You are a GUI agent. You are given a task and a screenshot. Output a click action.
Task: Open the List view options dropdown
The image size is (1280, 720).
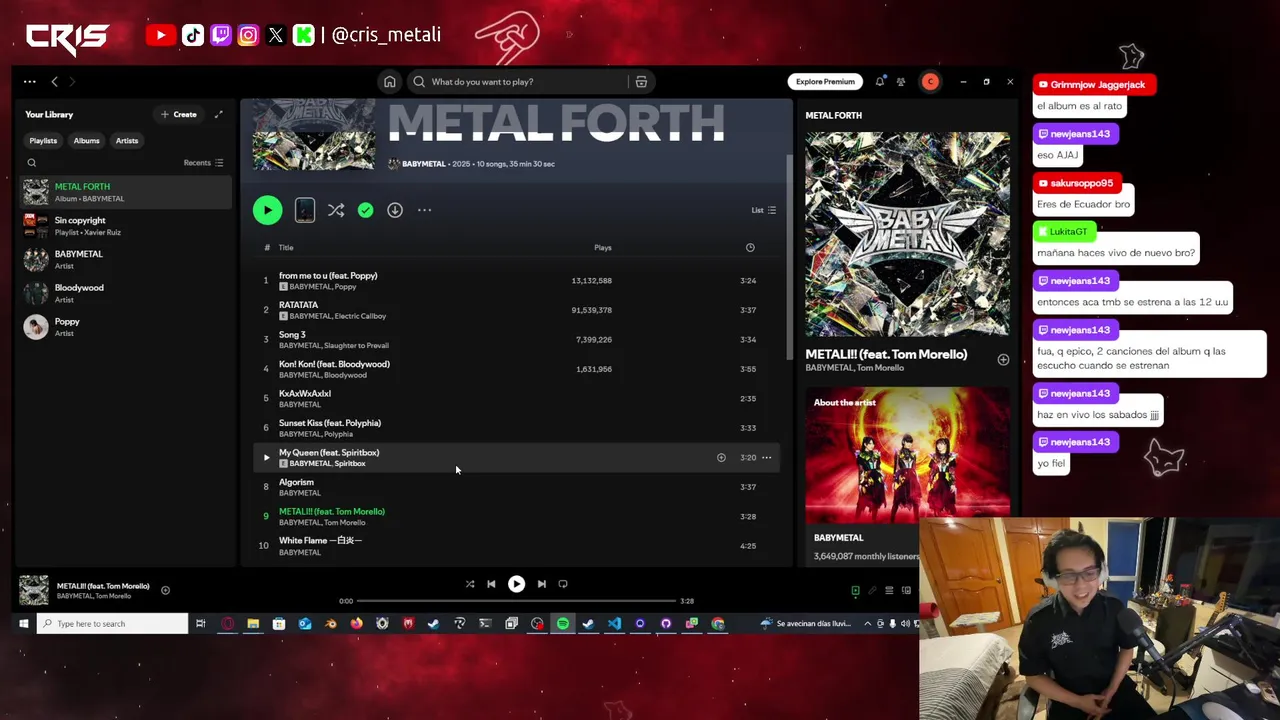click(764, 210)
